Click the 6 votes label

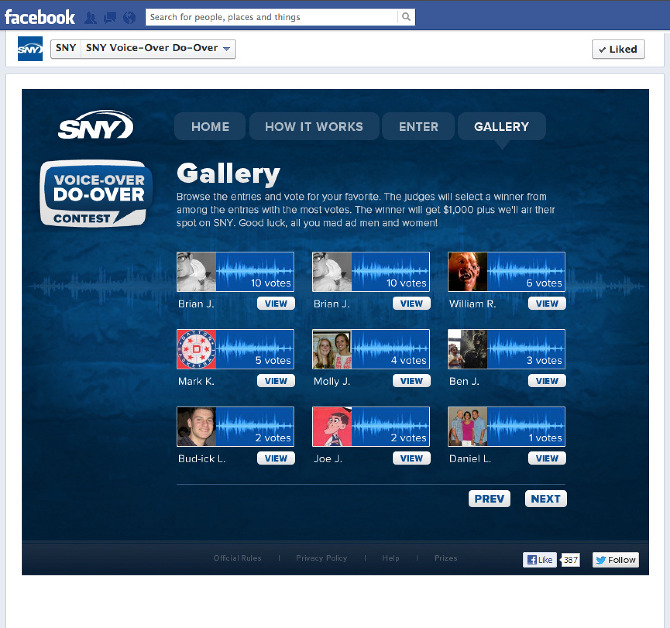point(544,283)
